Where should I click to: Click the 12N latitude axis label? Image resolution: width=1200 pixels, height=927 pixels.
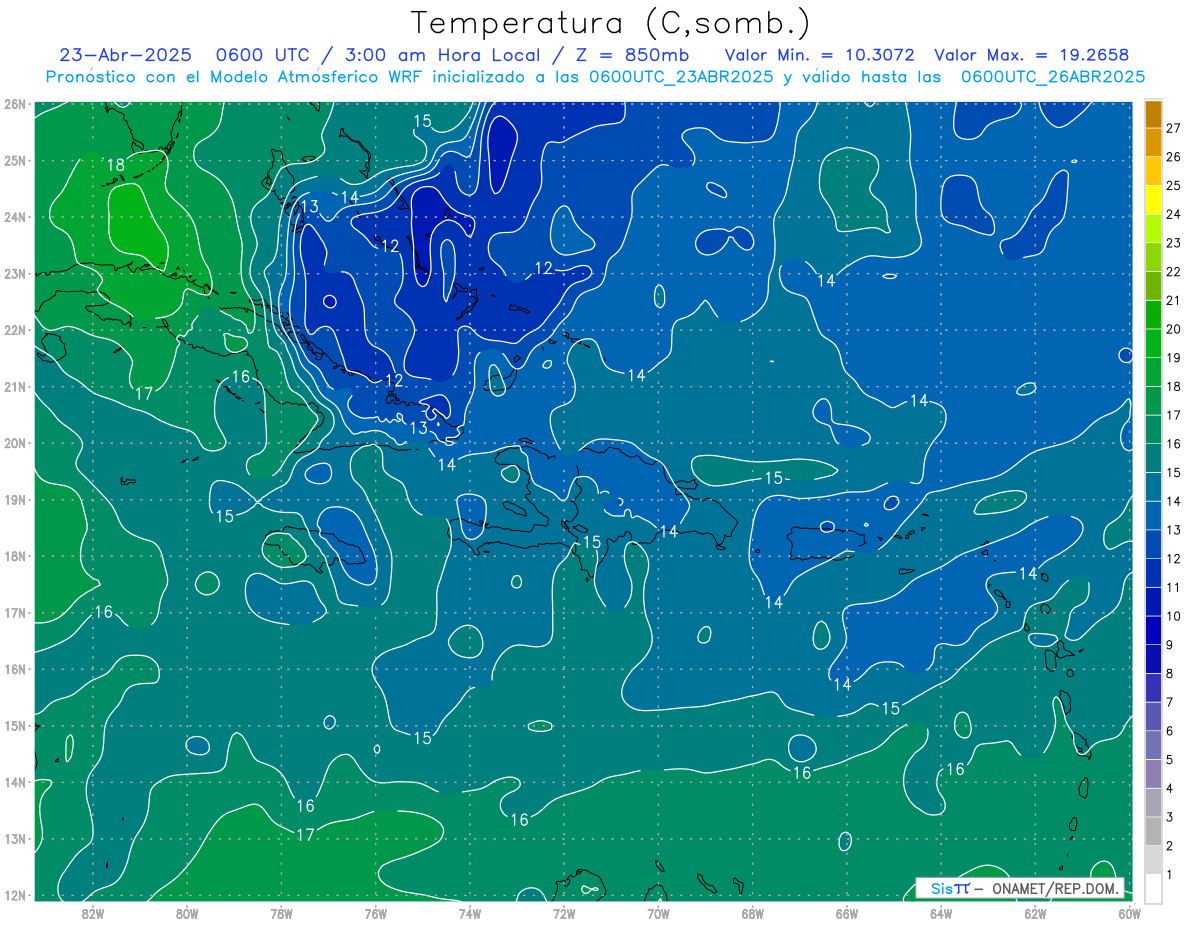tap(14, 895)
